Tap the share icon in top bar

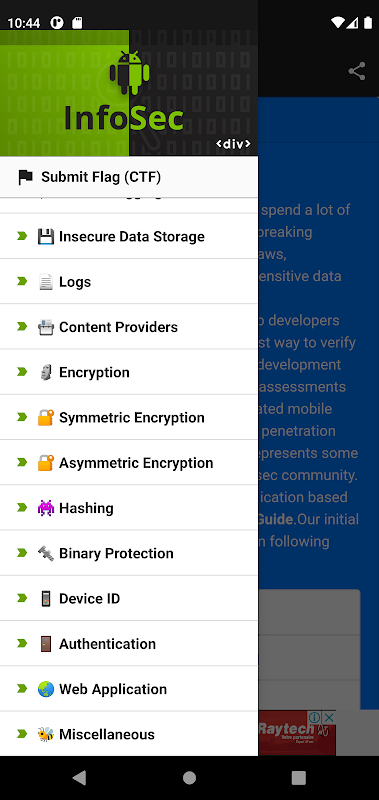(x=357, y=71)
